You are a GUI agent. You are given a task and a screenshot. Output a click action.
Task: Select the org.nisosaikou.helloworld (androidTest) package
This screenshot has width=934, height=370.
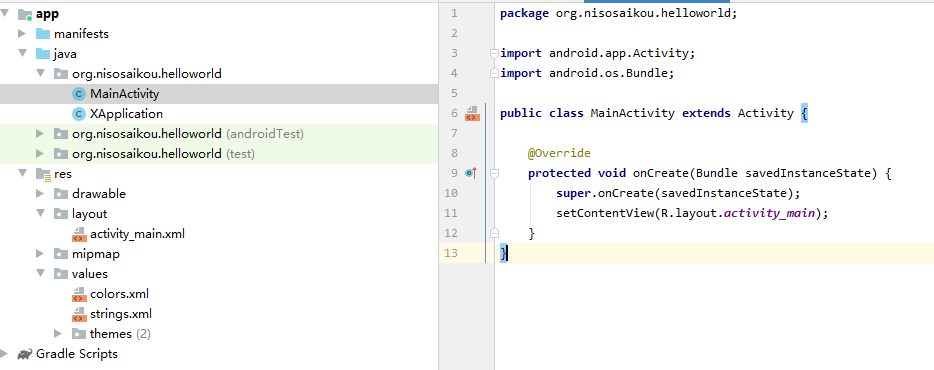tap(188, 133)
